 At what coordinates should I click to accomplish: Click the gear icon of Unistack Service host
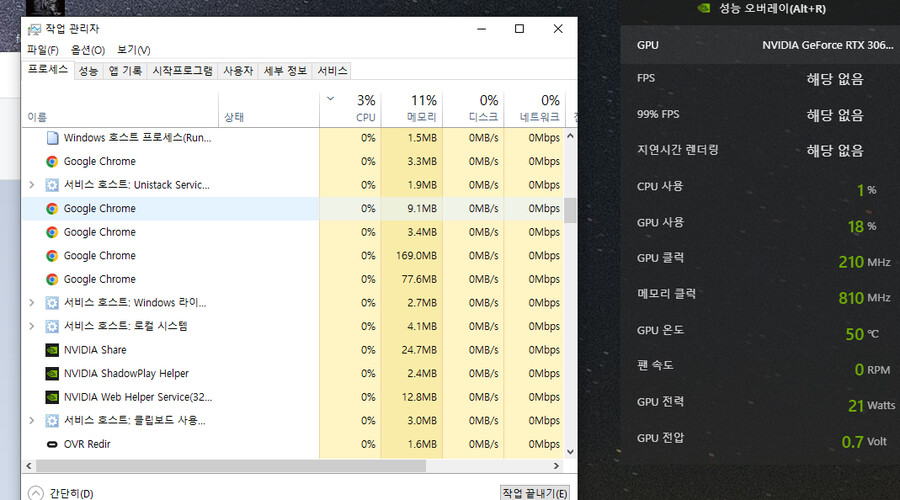[52, 185]
